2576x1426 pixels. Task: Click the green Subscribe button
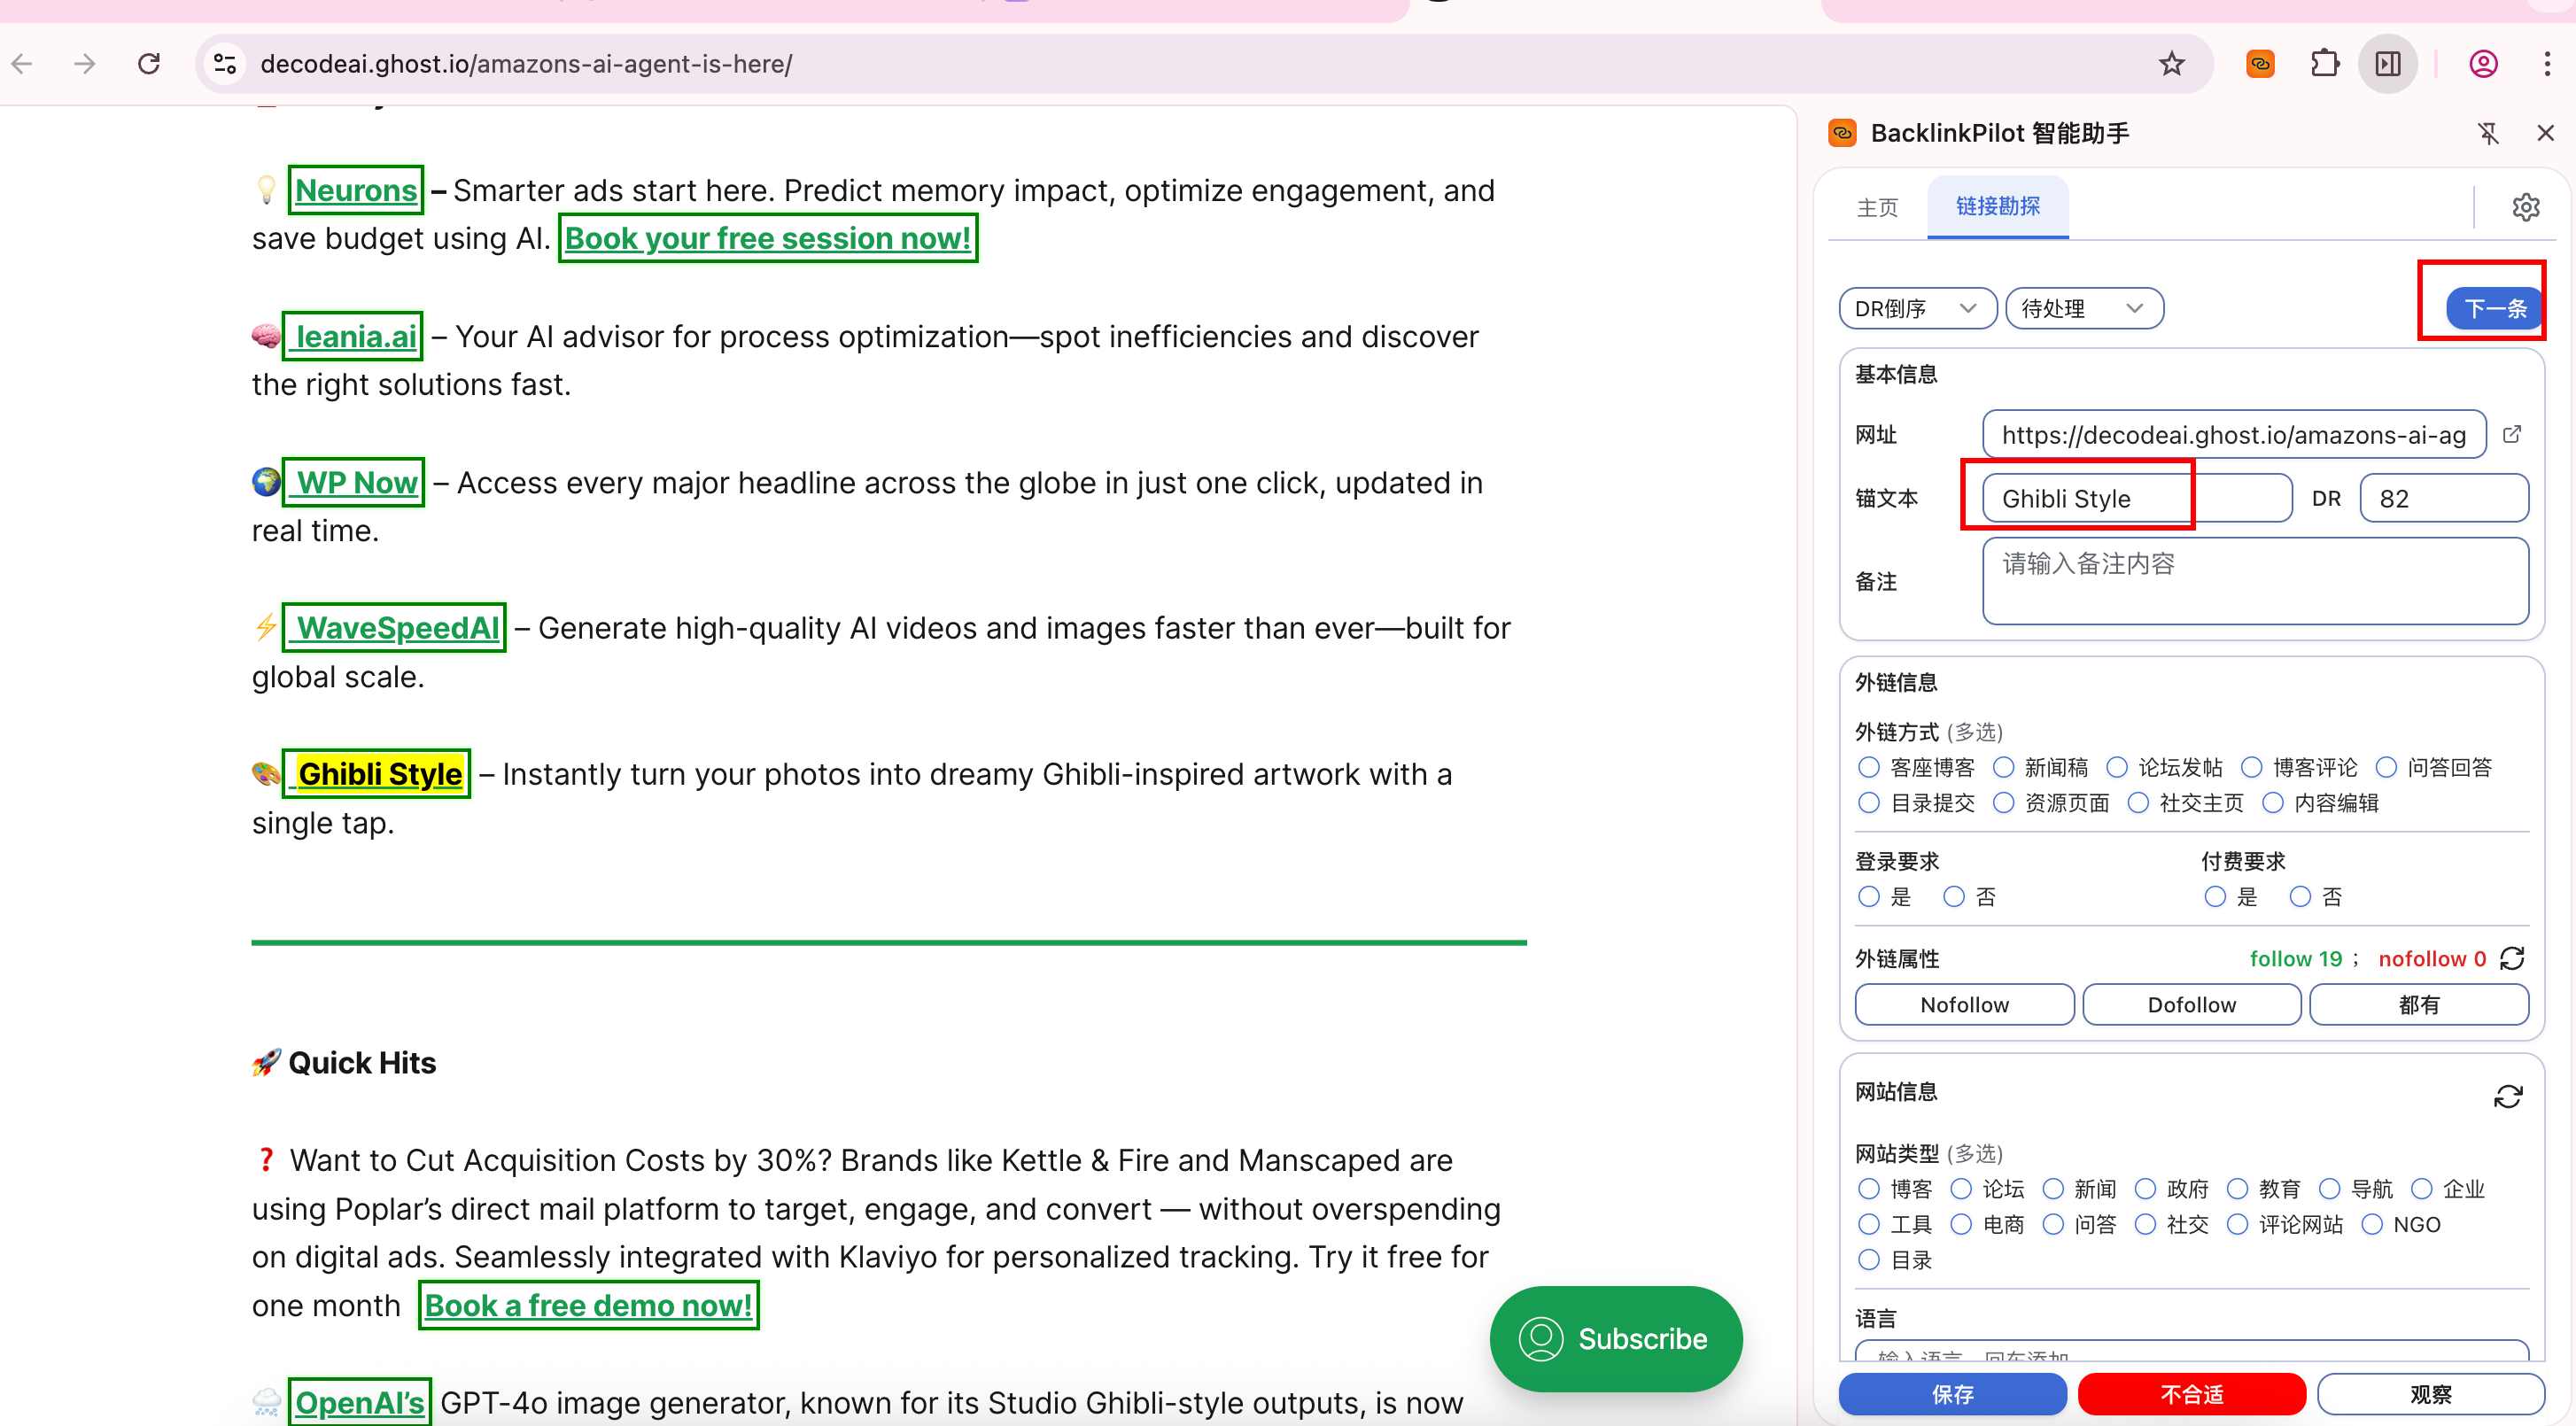(x=1616, y=1339)
